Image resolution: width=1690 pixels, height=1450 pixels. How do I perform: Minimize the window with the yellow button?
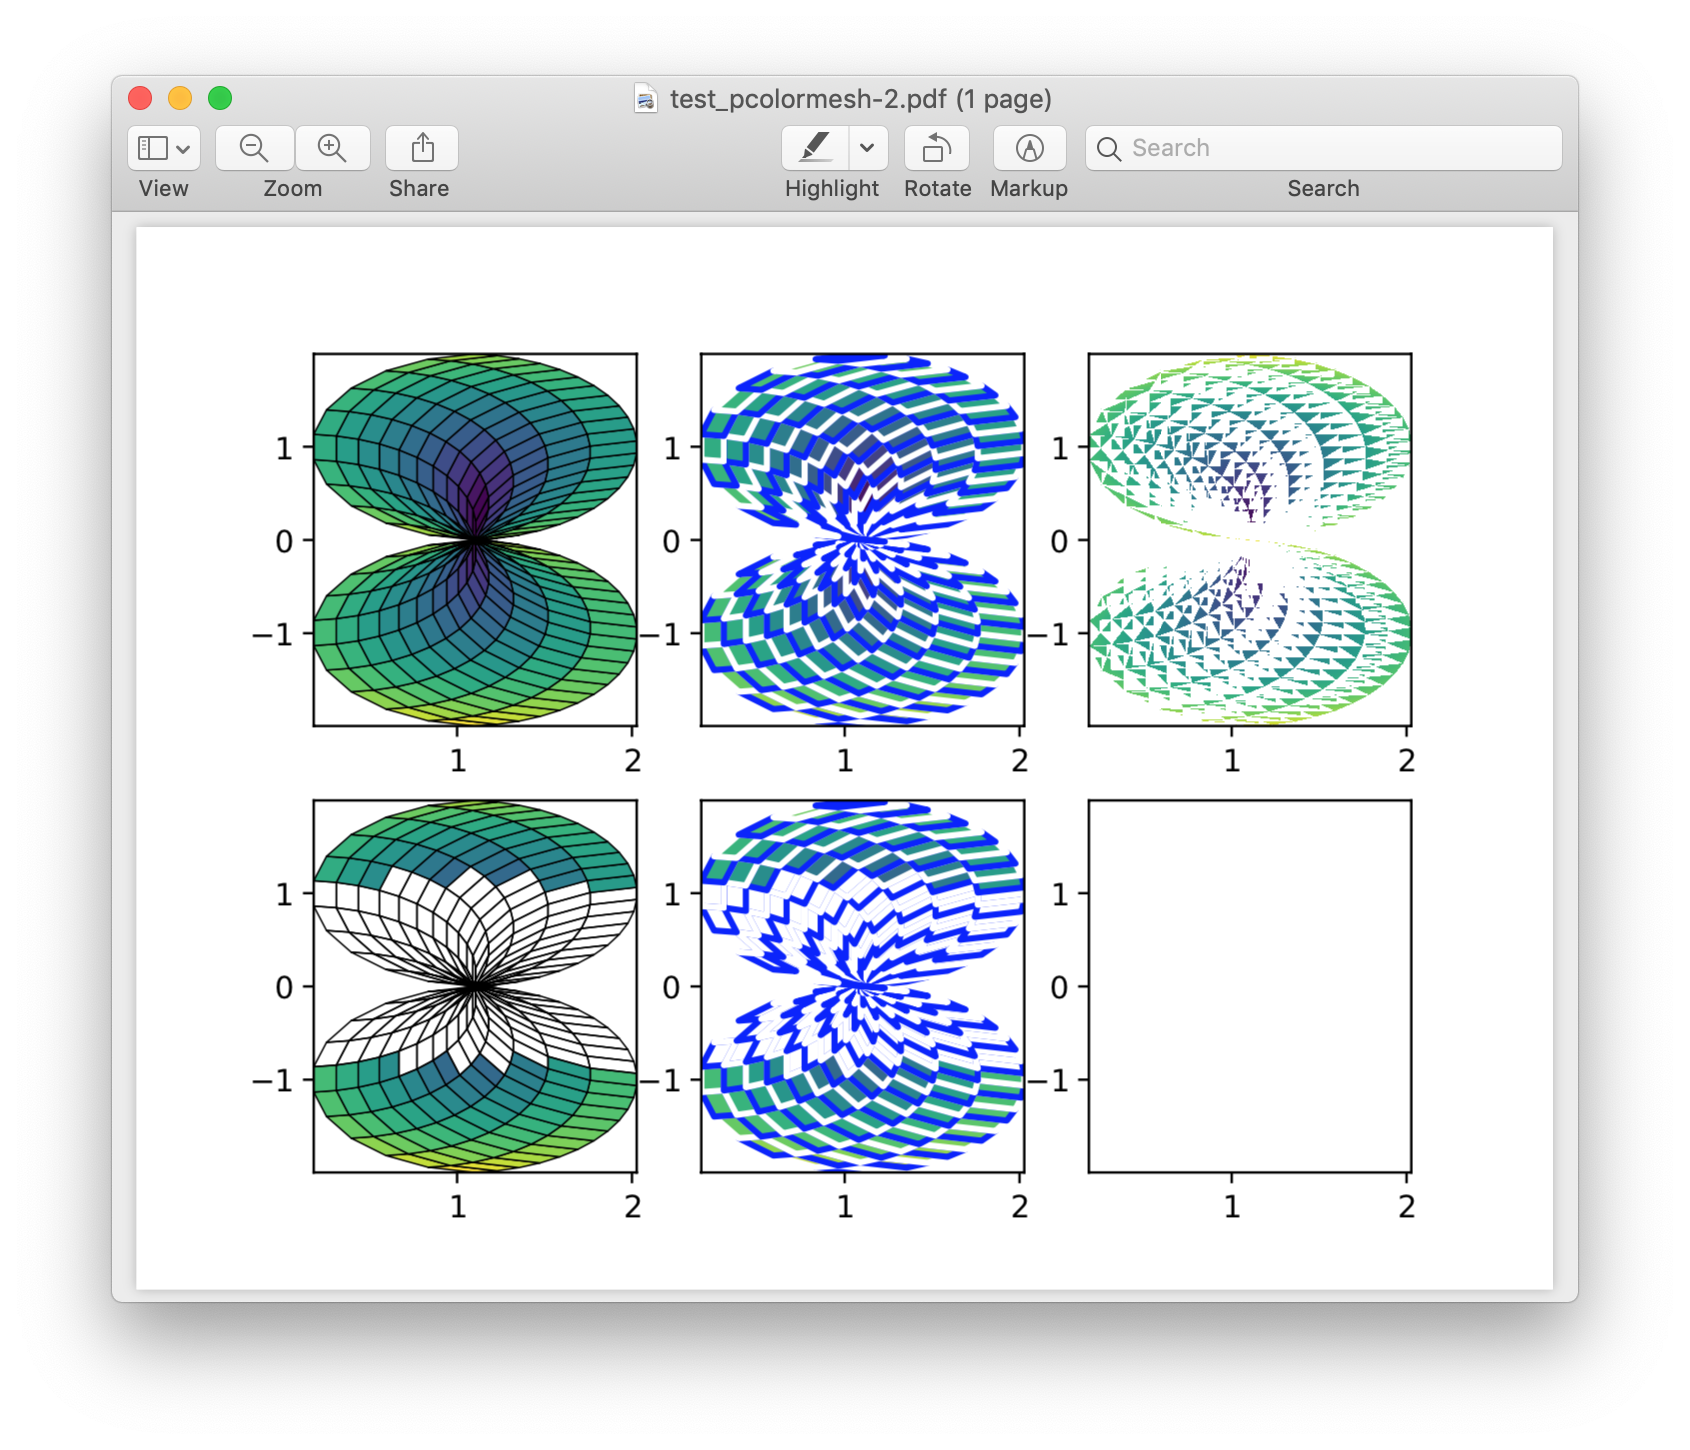pos(180,98)
